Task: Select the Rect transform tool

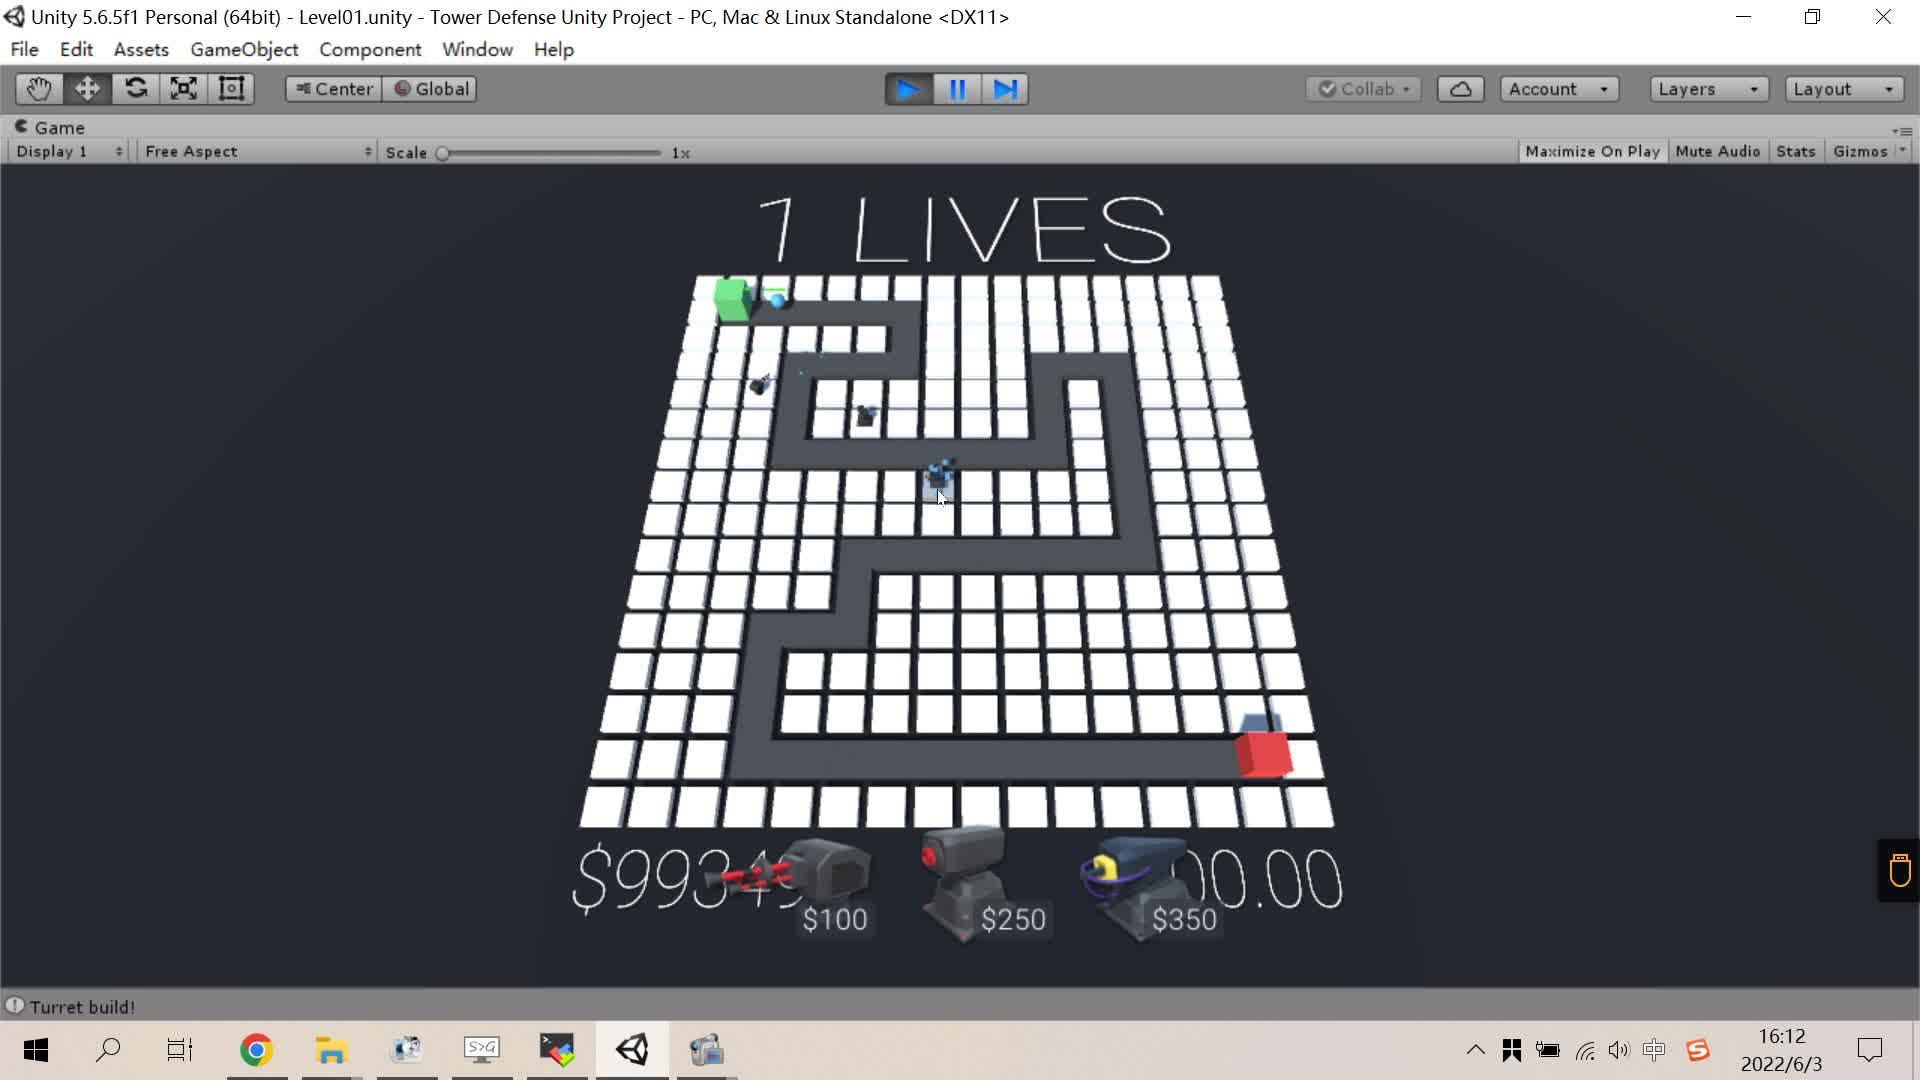Action: [232, 89]
